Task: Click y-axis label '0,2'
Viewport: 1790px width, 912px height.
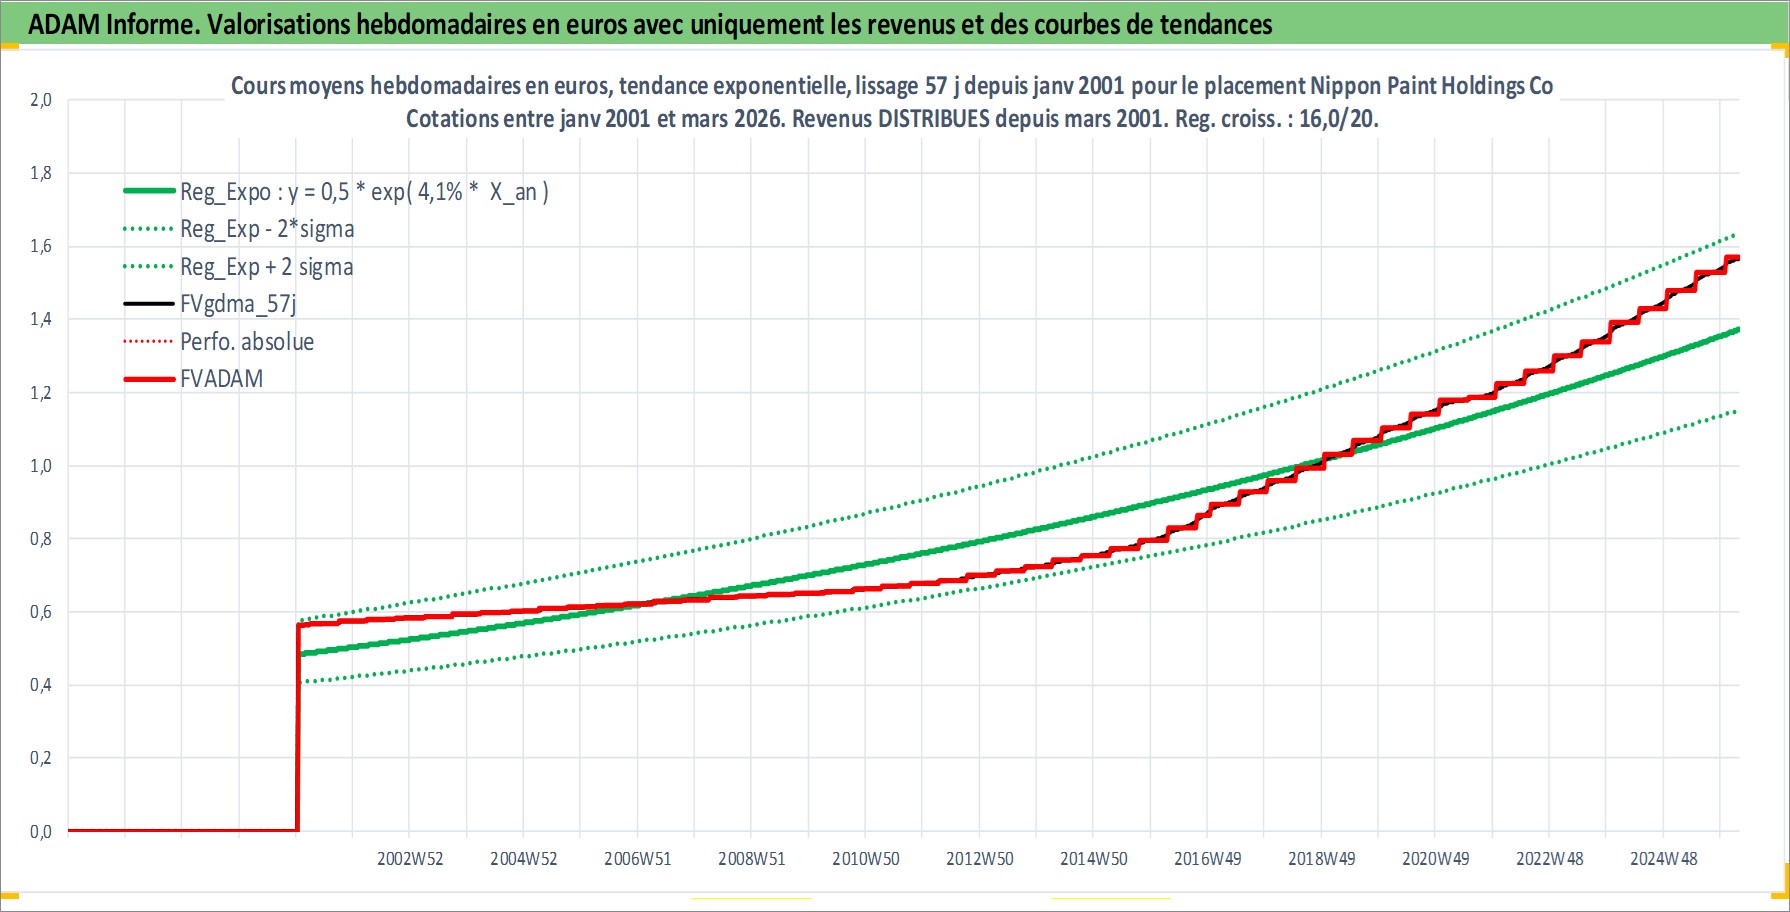Action: (41, 758)
